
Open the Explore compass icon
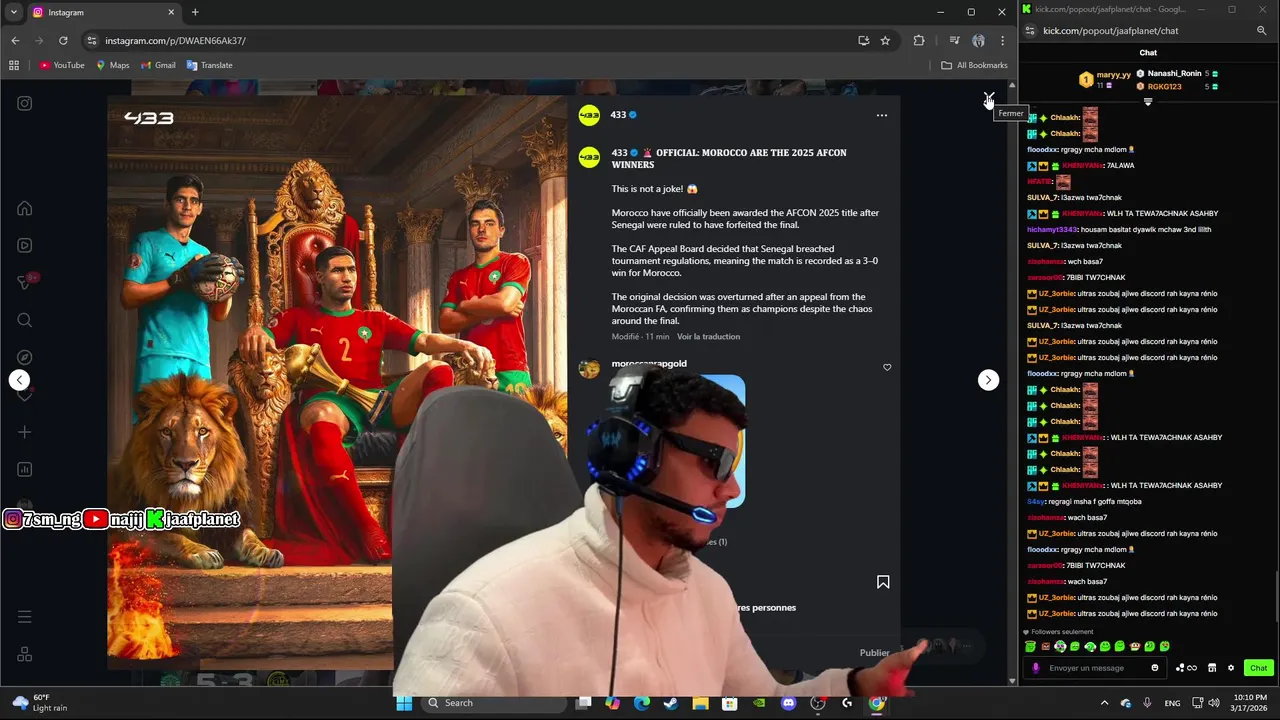25,357
